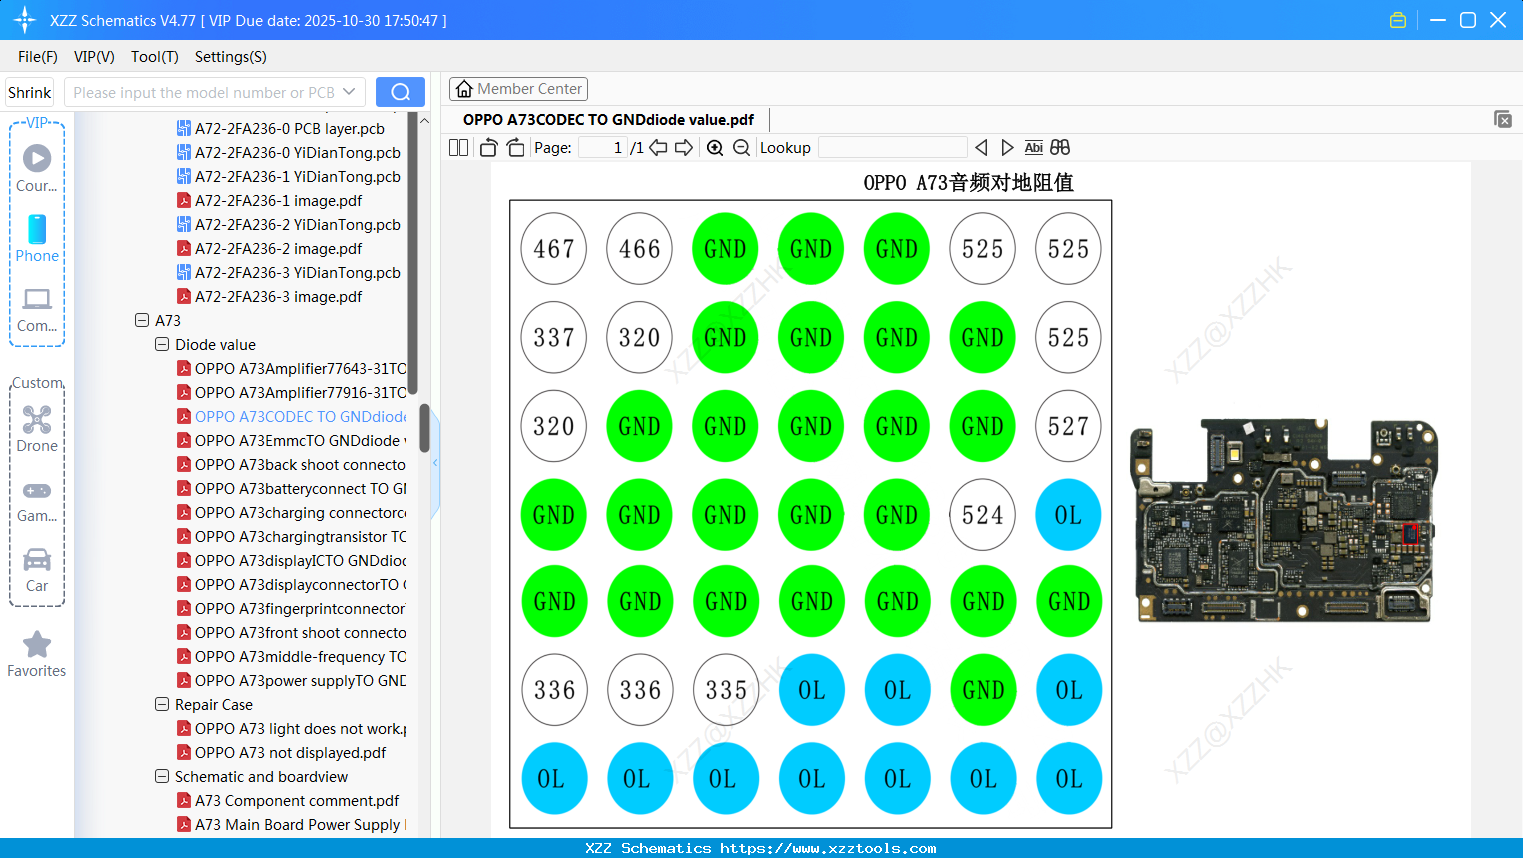Zoom out of the PDF page
Screen dimensions: 1523x858
coord(741,147)
